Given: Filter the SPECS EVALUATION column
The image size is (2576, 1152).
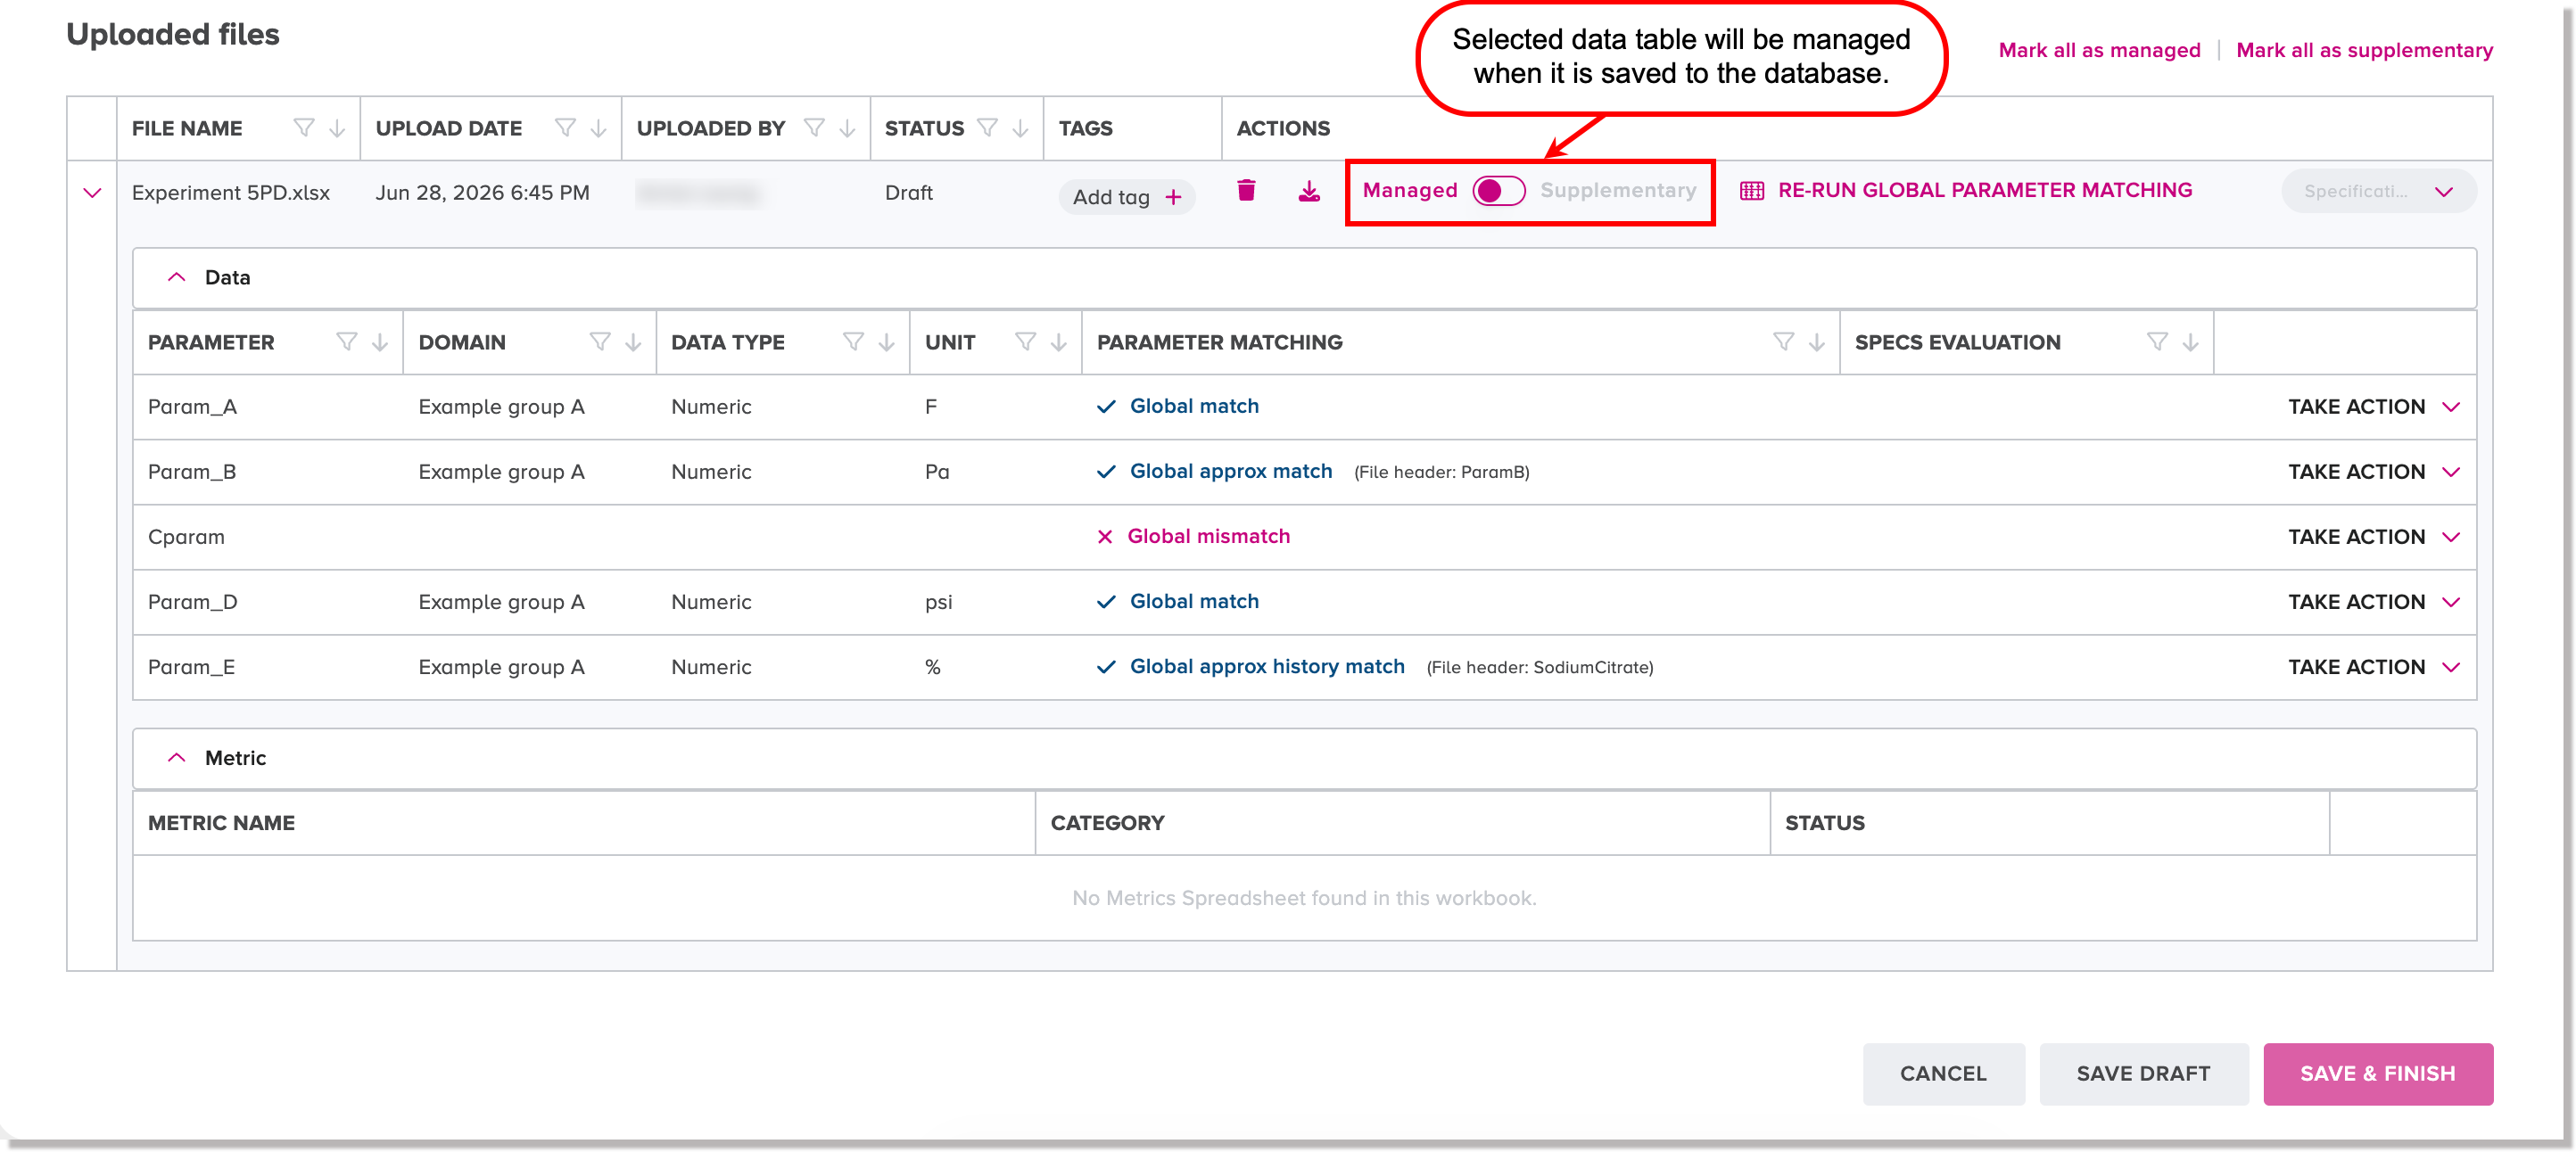Looking at the screenshot, I should pyautogui.click(x=2157, y=342).
